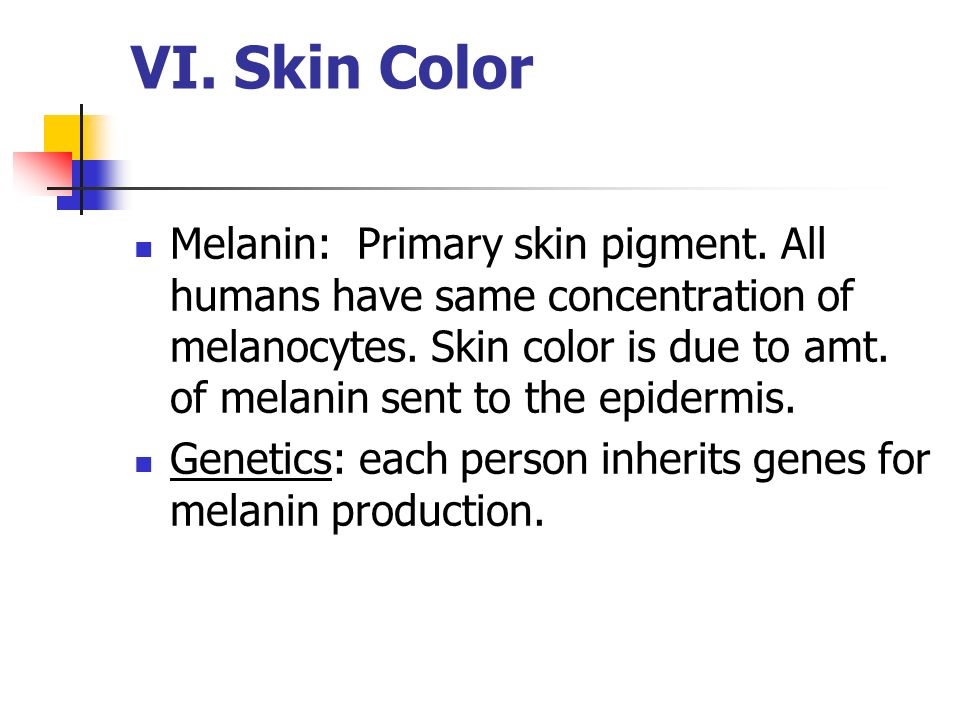The height and width of the screenshot is (720, 960).
Task: Click the text "melanin production."
Action: pyautogui.click(x=357, y=512)
